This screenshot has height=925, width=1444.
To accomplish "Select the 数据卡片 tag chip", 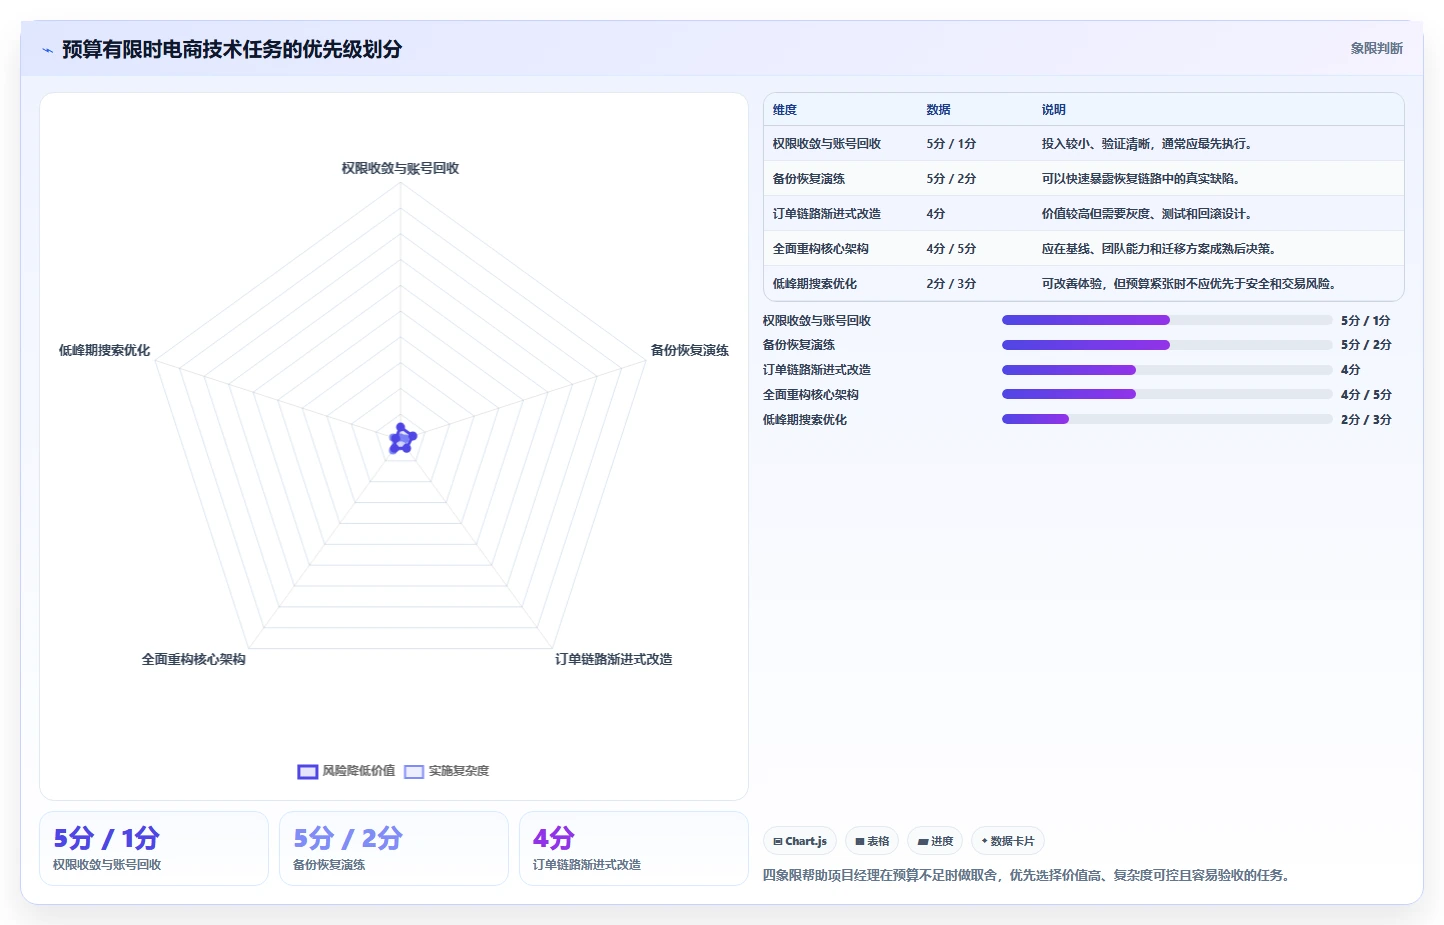I will pyautogui.click(x=1008, y=841).
